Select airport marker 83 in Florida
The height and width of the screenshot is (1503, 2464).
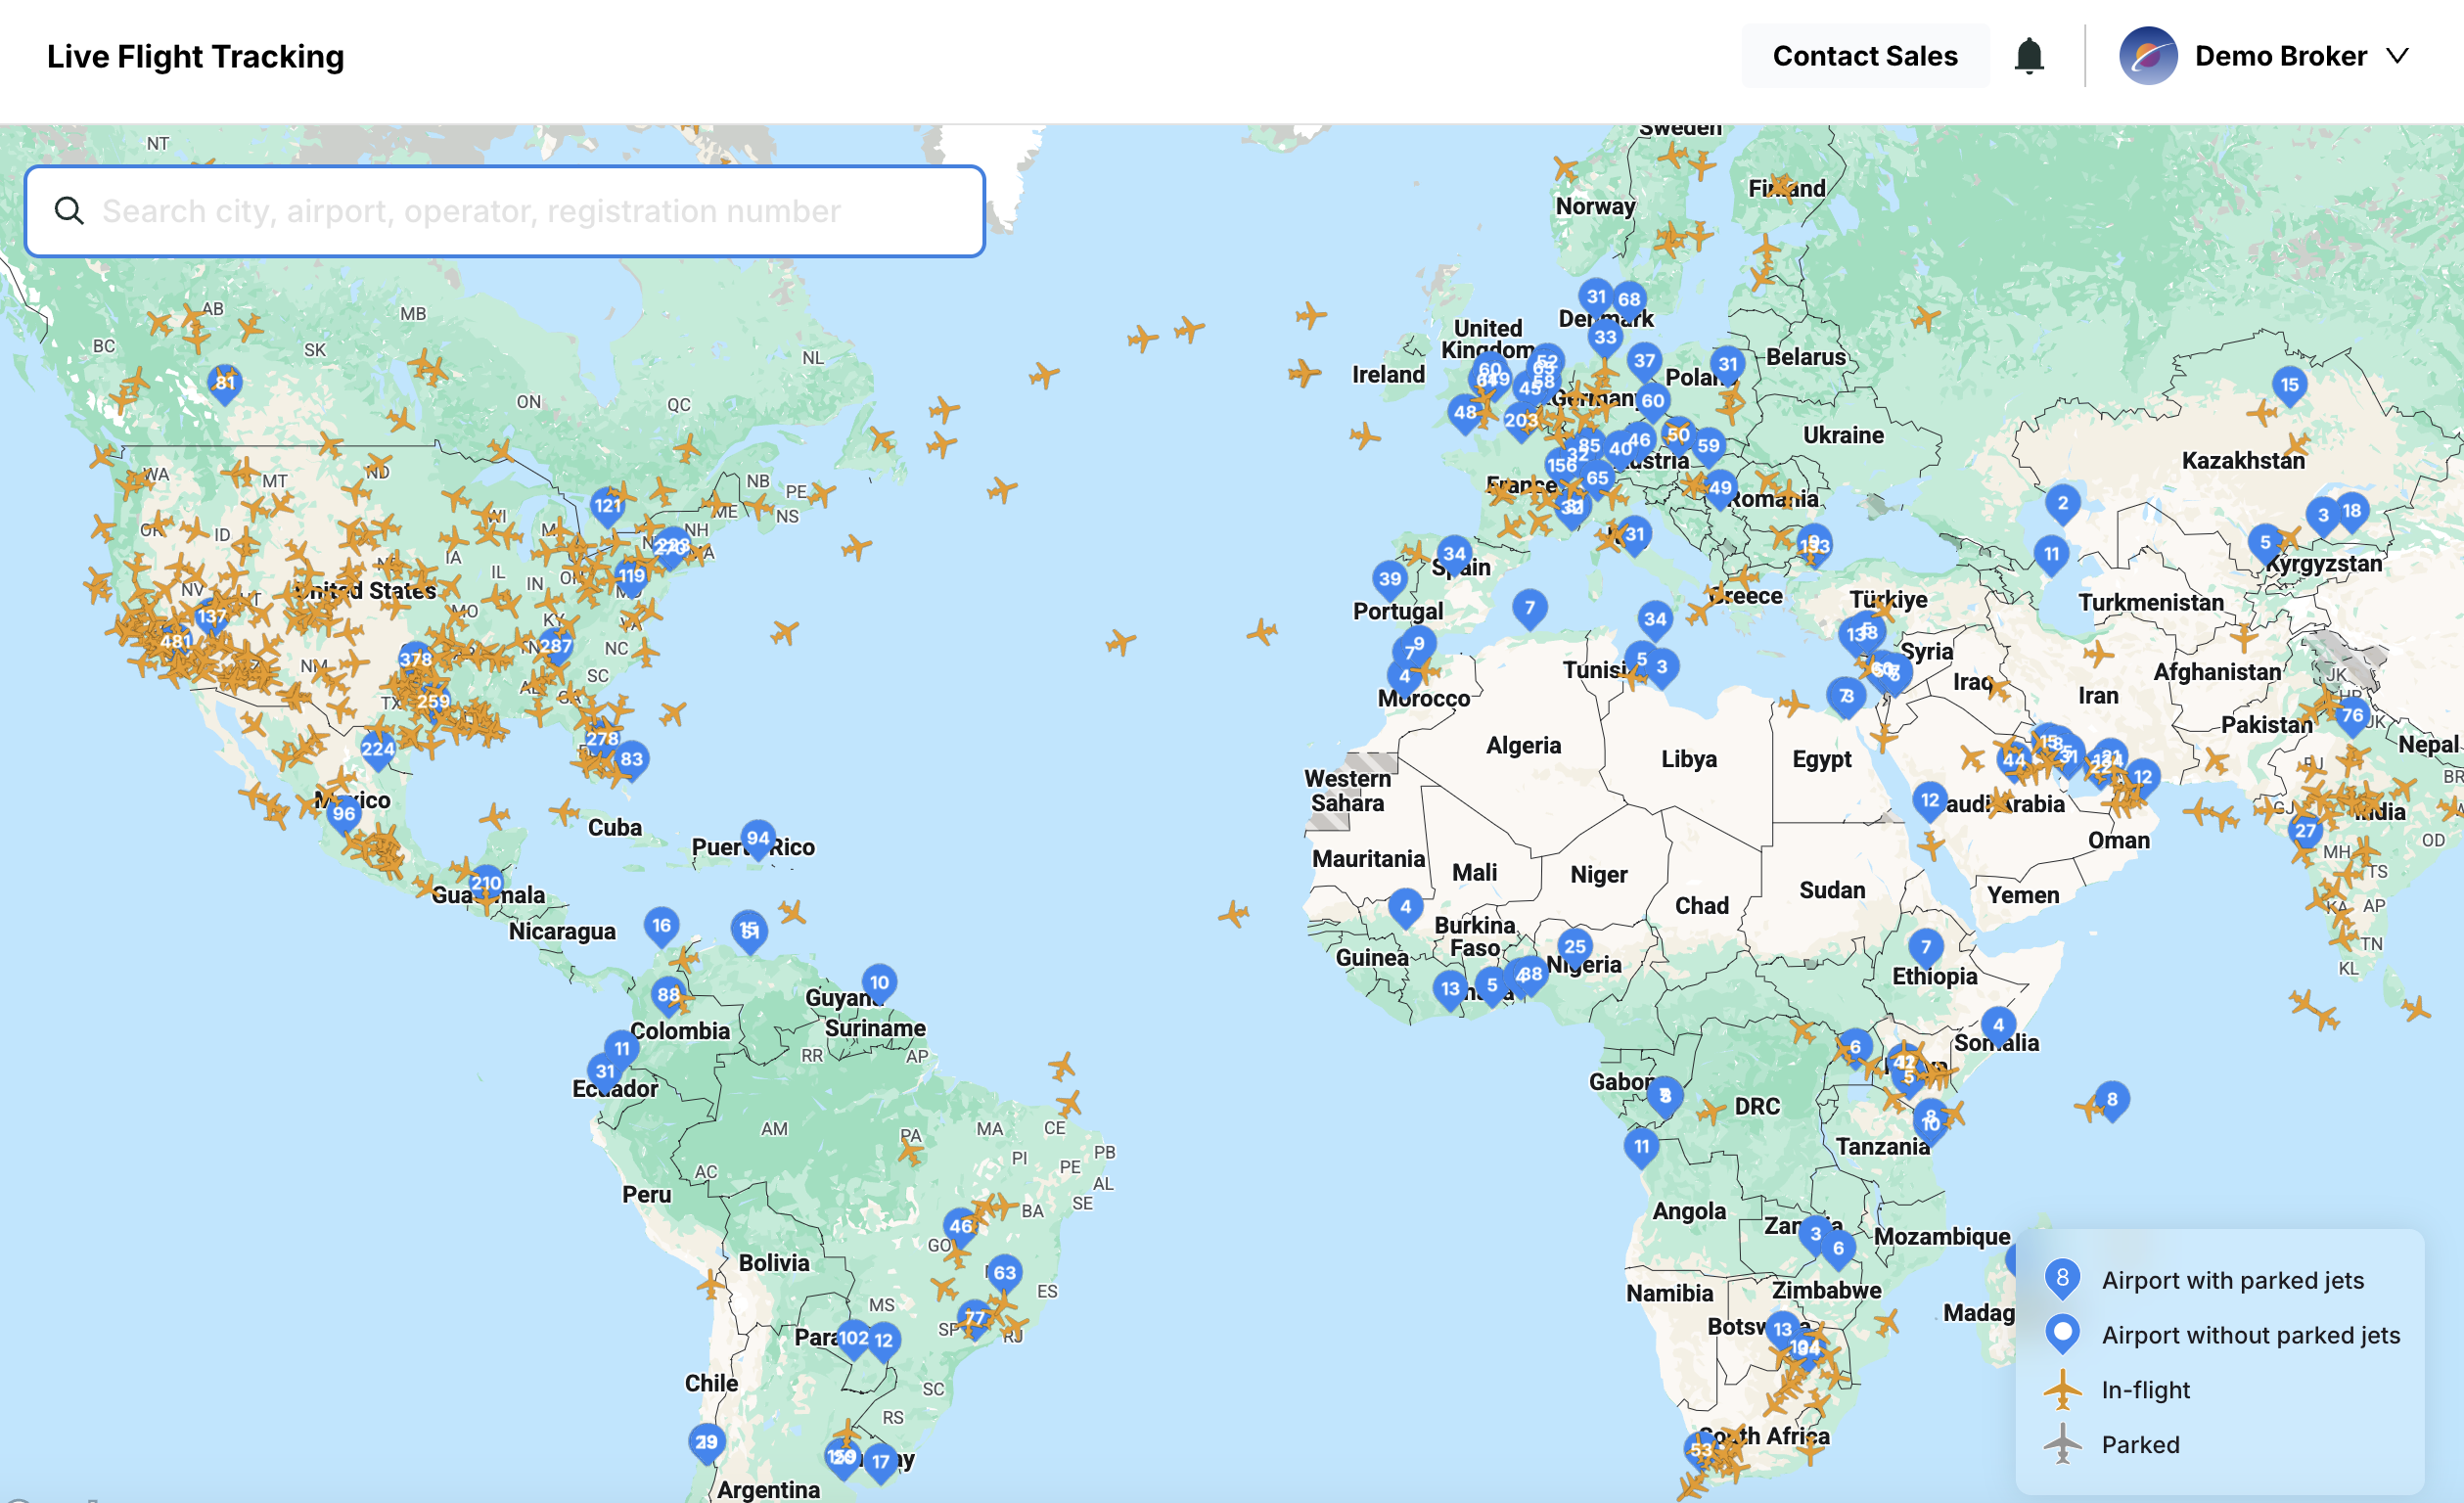click(x=632, y=761)
